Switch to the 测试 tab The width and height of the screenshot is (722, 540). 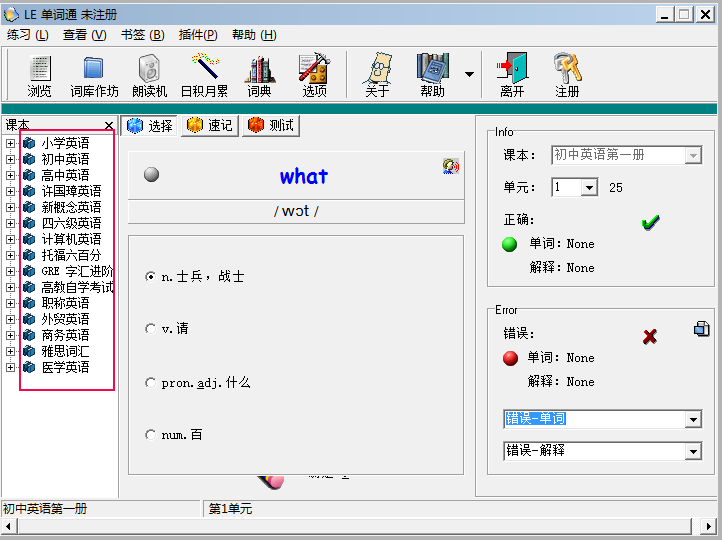coord(271,125)
